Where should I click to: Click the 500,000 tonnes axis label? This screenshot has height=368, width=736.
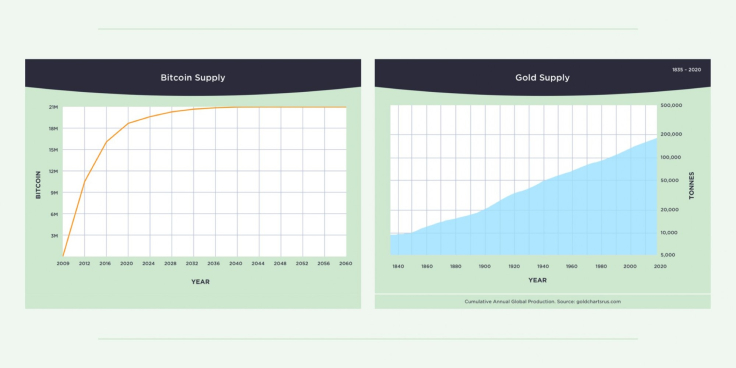(673, 105)
